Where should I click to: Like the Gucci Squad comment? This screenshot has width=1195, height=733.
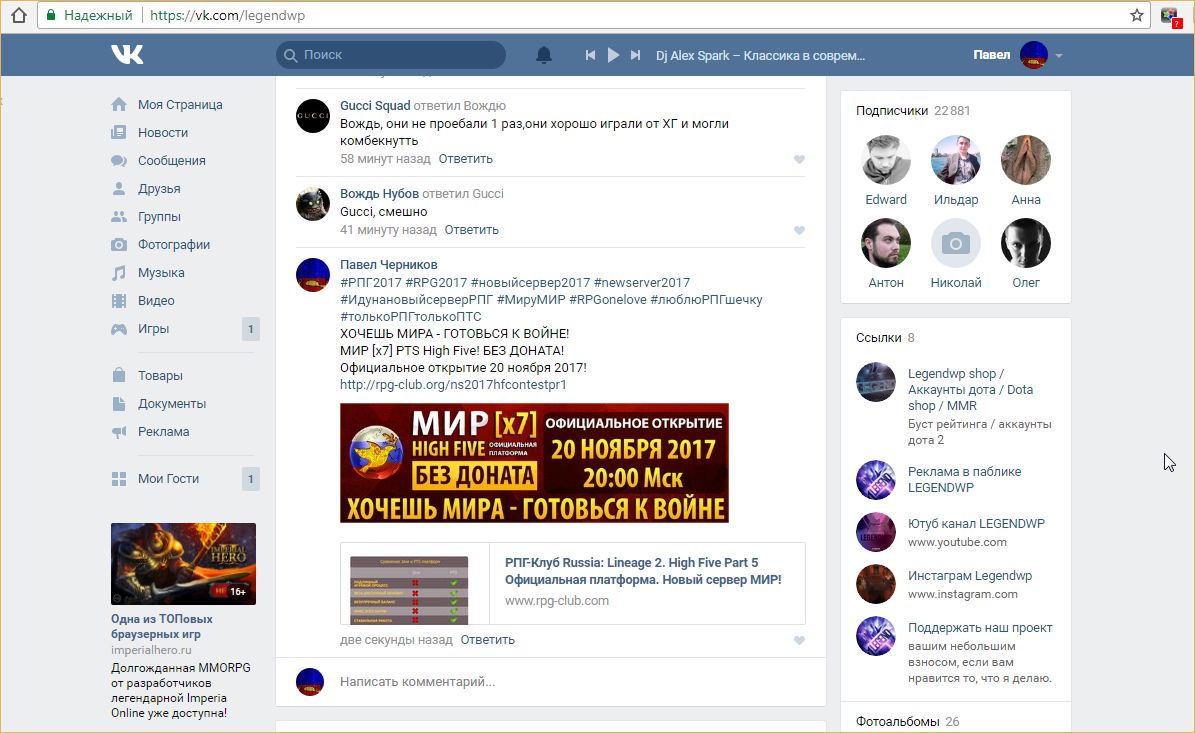pos(799,159)
